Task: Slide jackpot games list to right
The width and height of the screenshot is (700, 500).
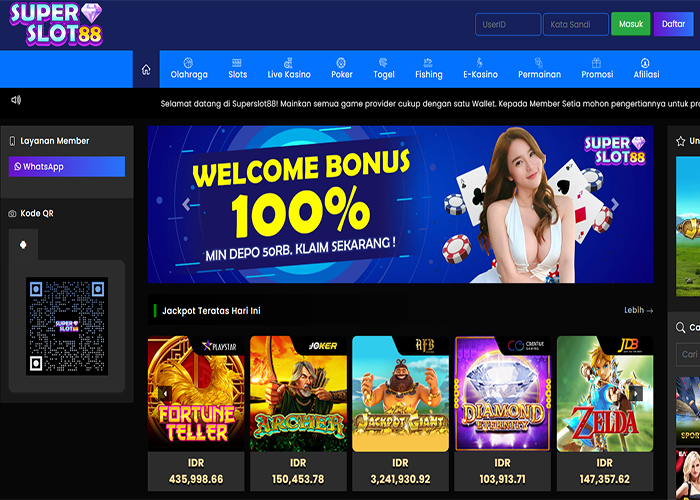Action: click(x=636, y=393)
